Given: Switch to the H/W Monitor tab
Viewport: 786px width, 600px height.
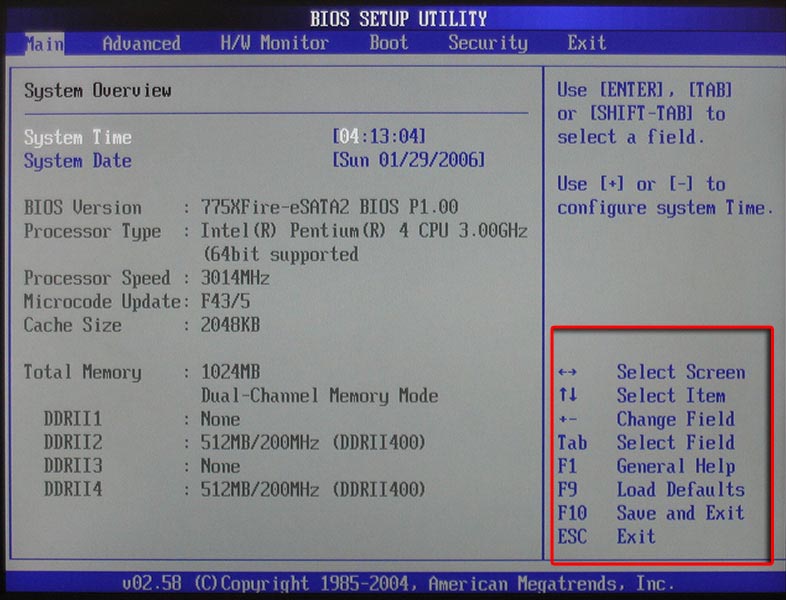Looking at the screenshot, I should click(x=274, y=43).
